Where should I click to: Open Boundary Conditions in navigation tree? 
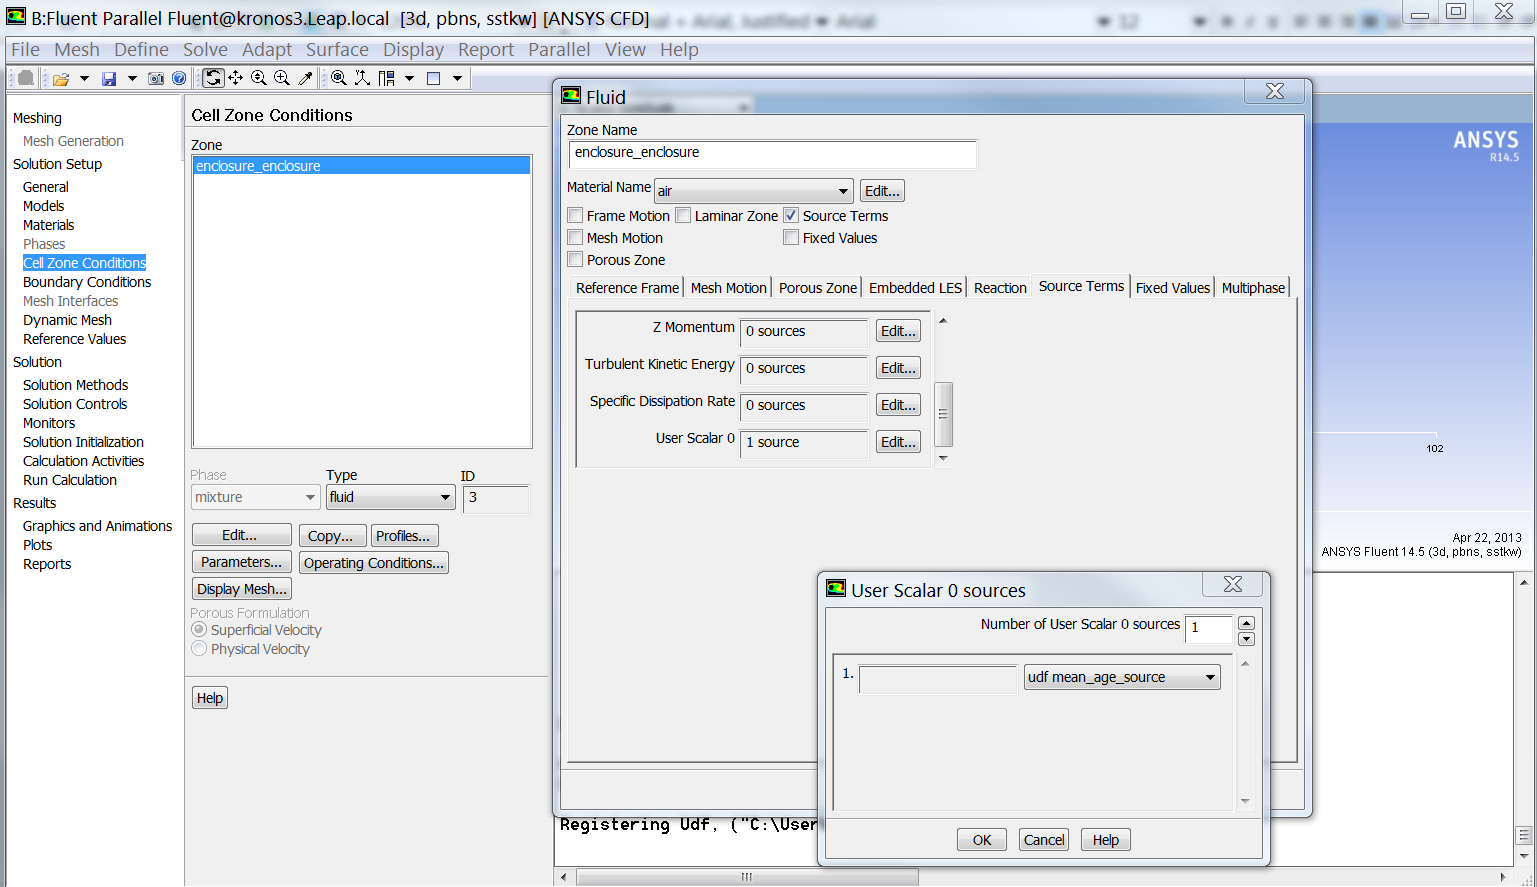tap(87, 282)
